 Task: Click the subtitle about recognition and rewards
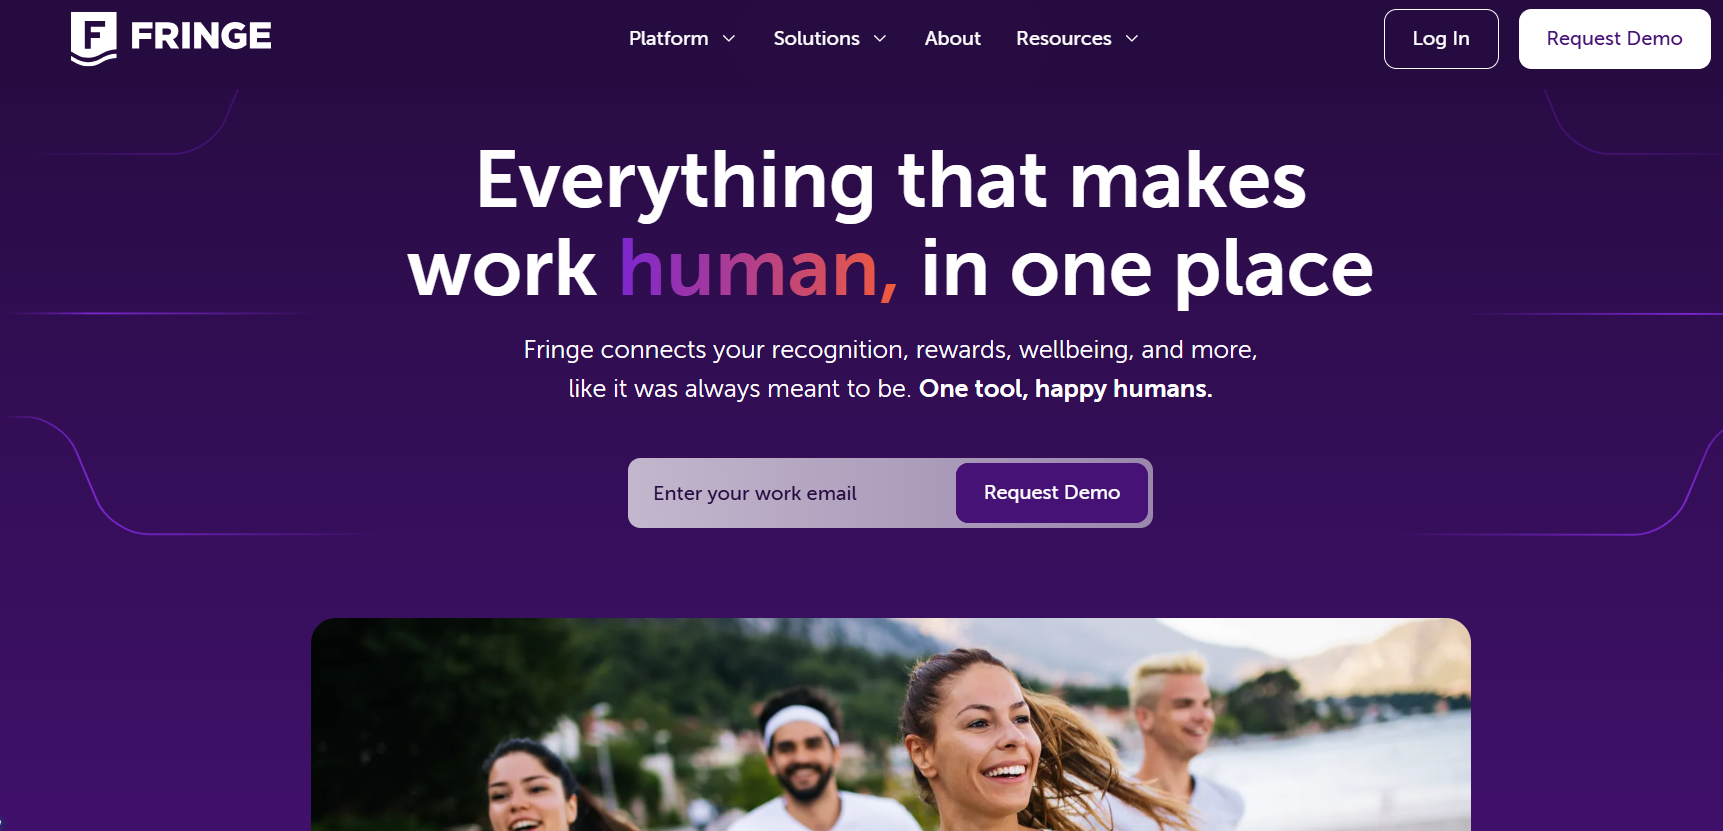[x=890, y=369]
